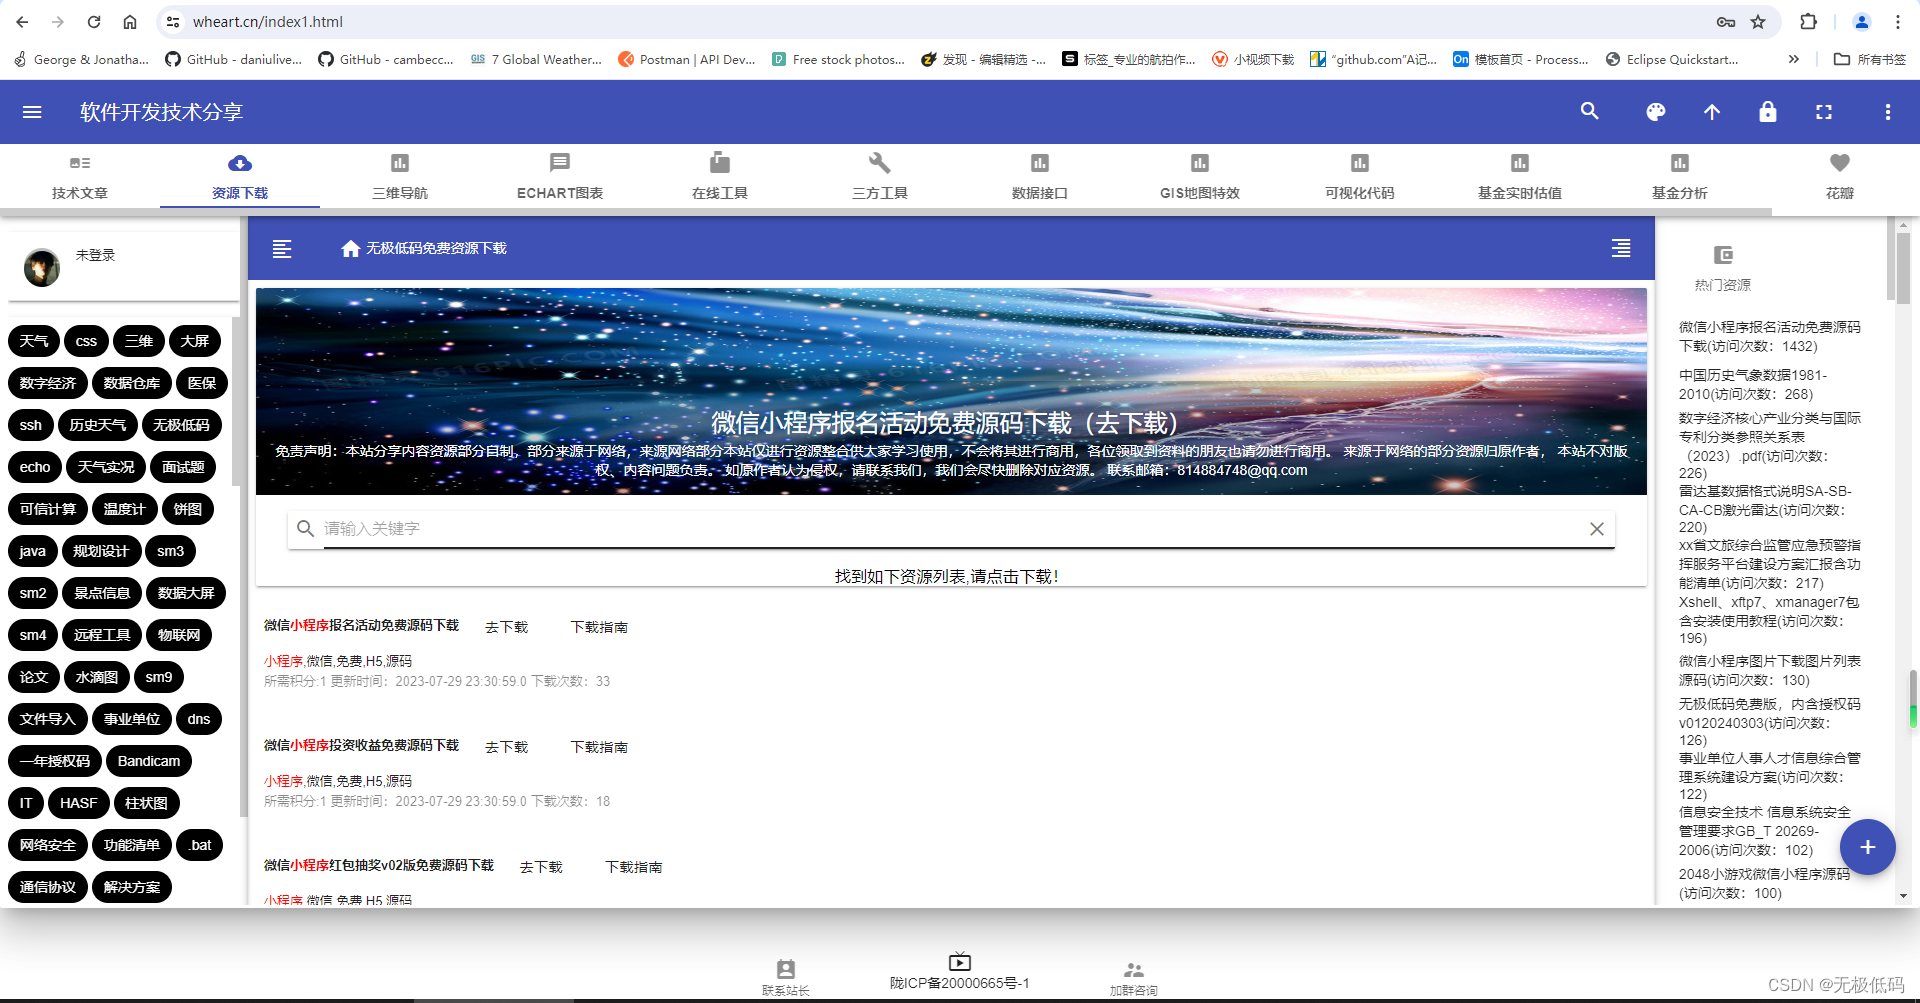Open the three-dot menu in the site header
This screenshot has height=1003, width=1920.
coord(1888,112)
